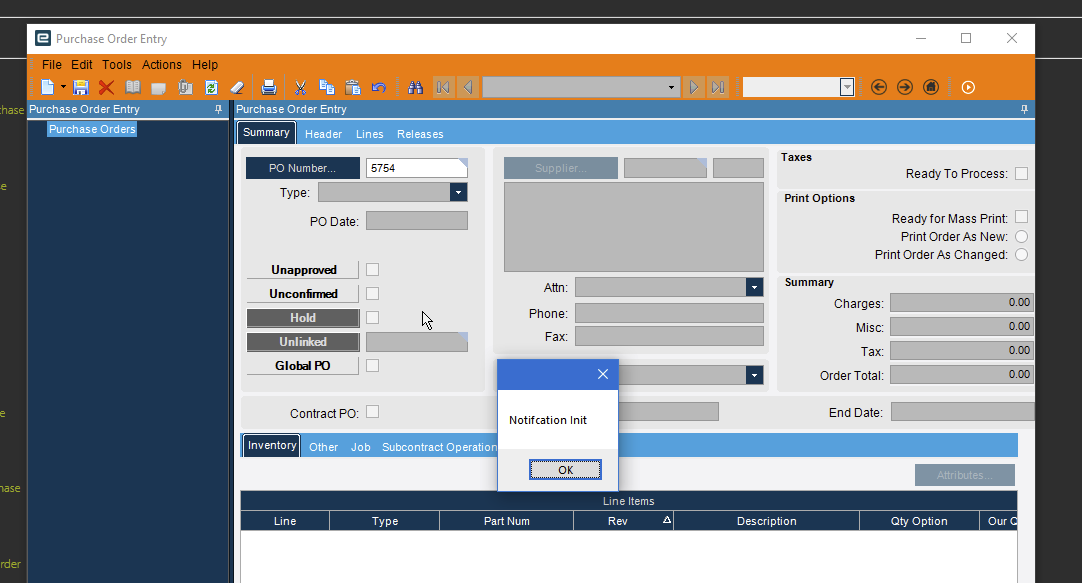Click the green Refresh icon
The height and width of the screenshot is (583, 1082).
coord(211,88)
